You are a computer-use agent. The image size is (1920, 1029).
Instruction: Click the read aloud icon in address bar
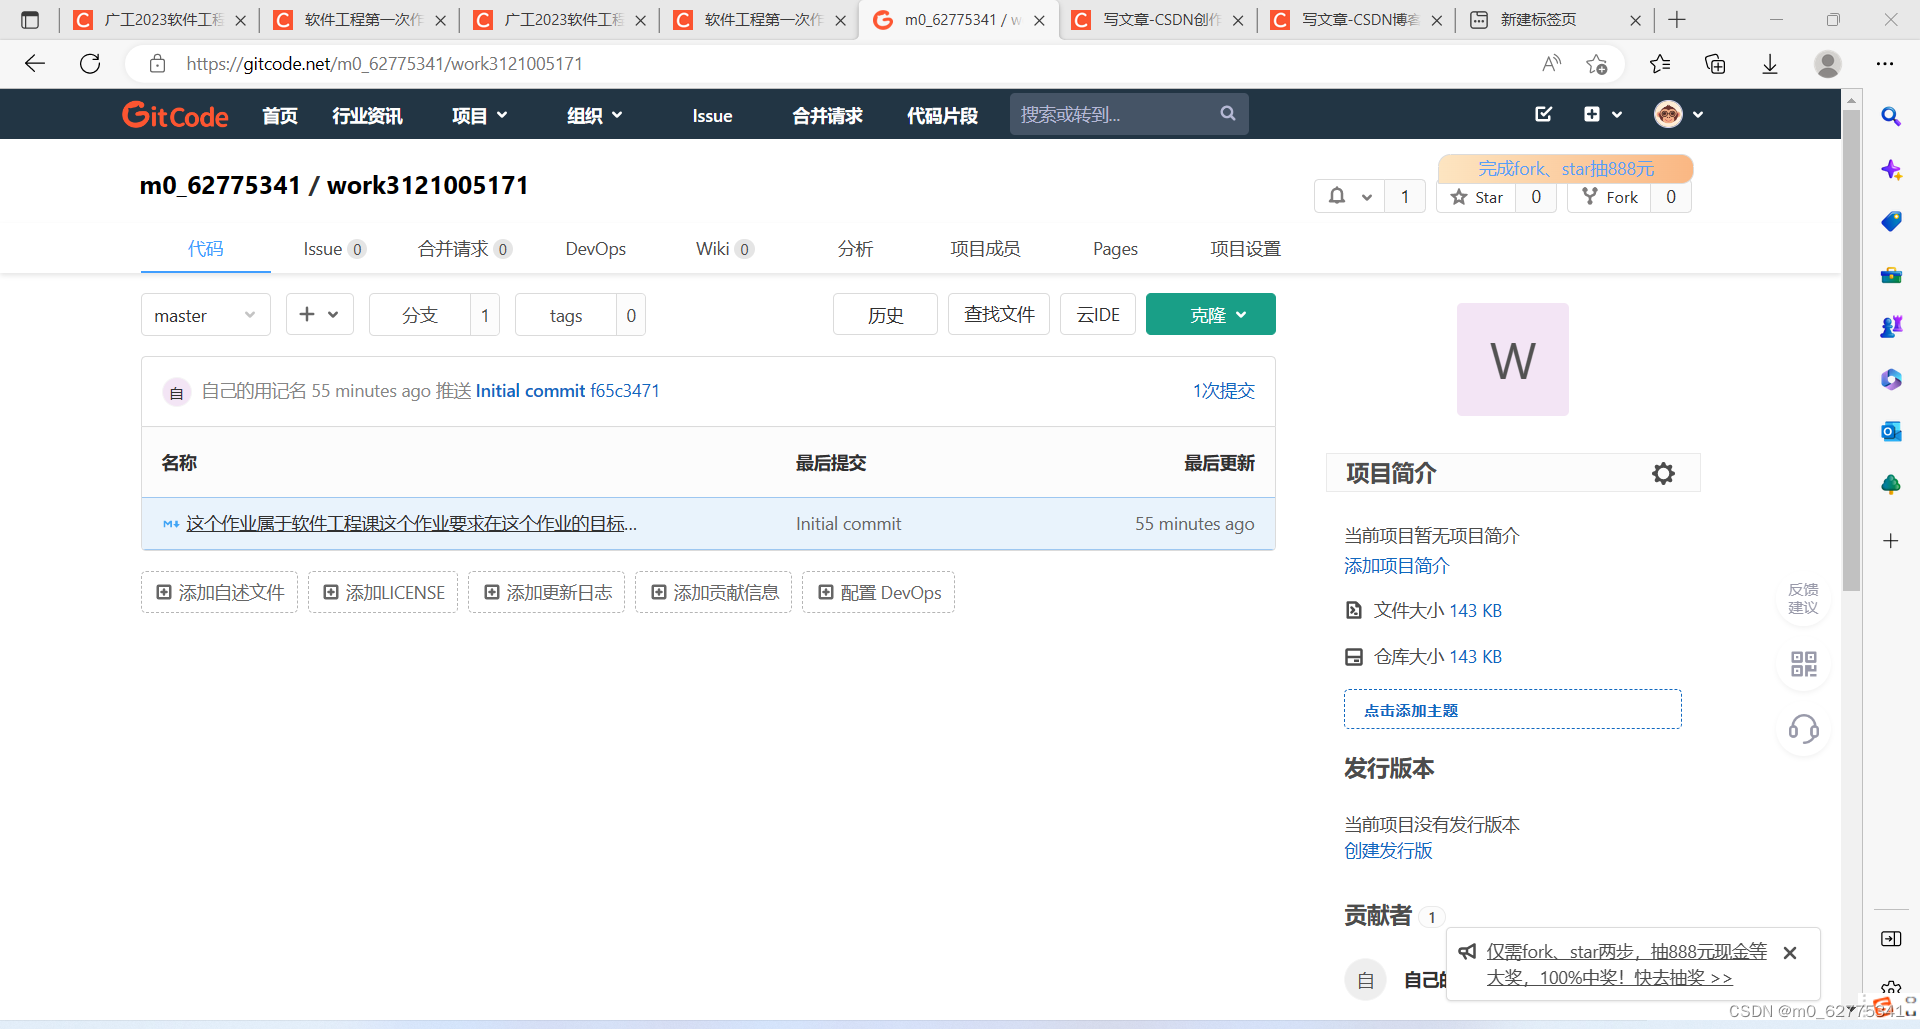1551,64
